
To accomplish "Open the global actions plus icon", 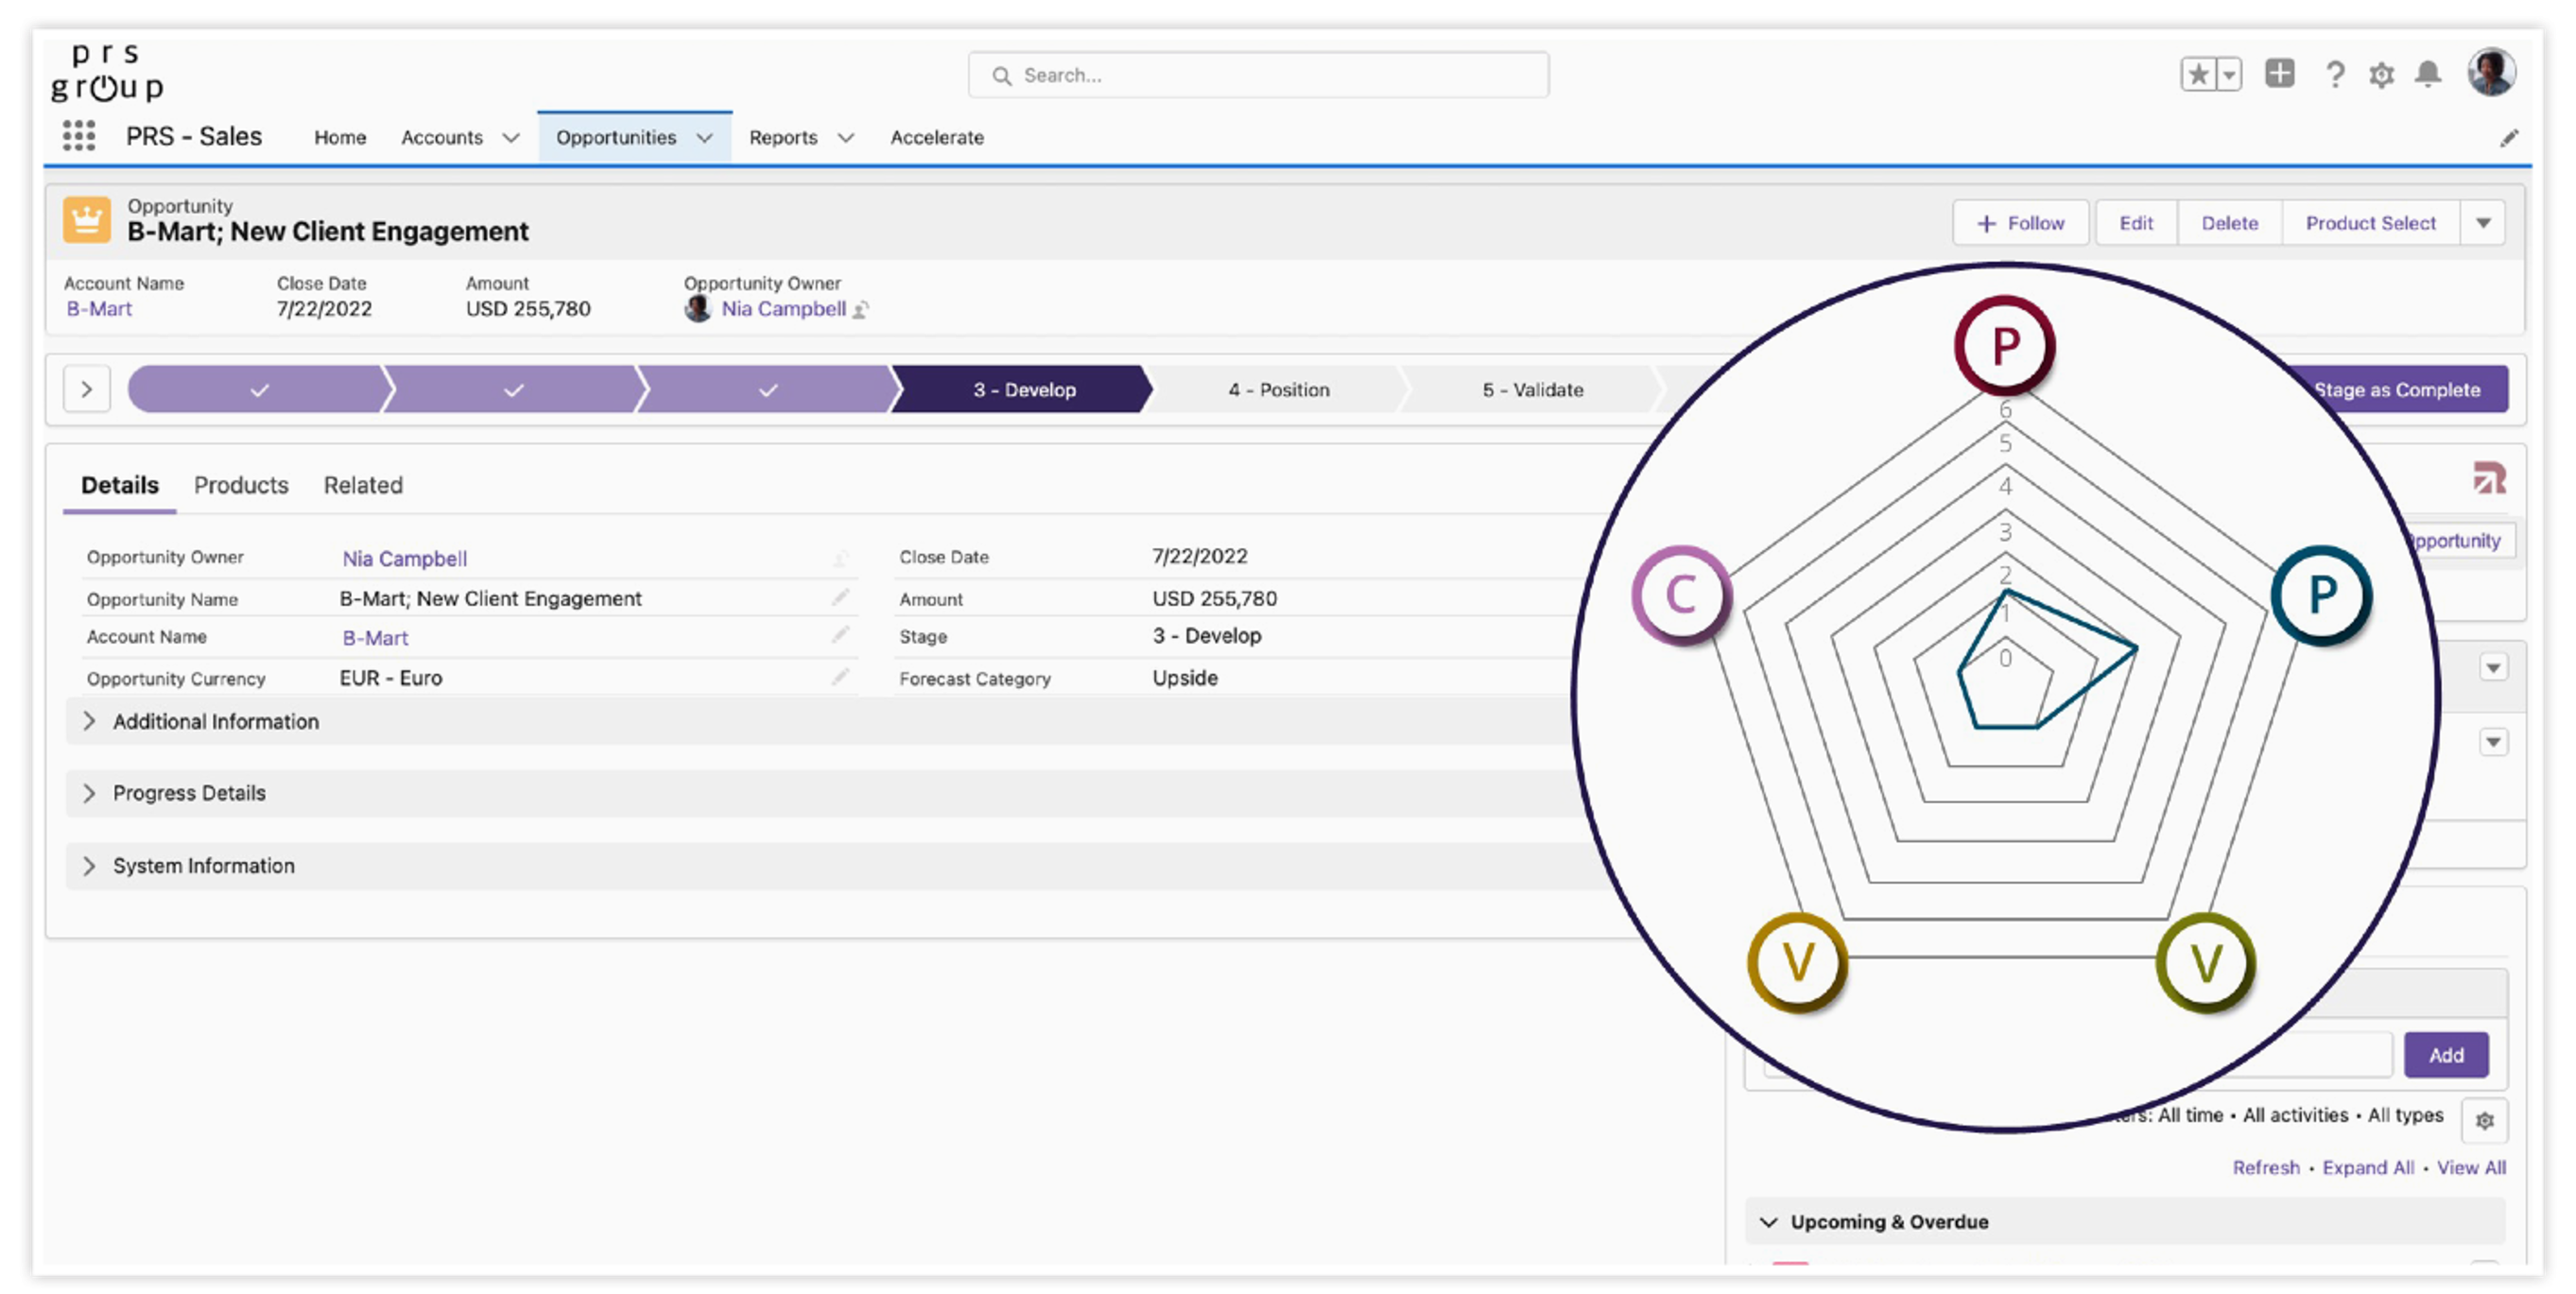I will [2281, 74].
